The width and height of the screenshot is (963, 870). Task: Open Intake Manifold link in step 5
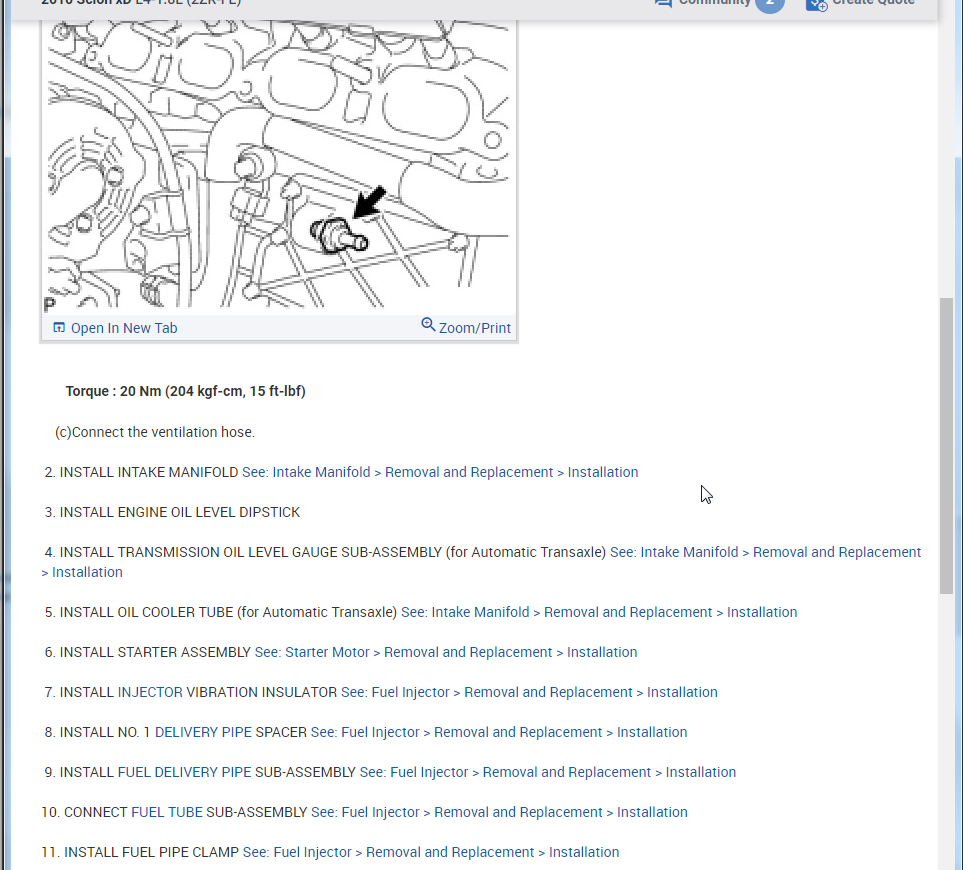[599, 612]
